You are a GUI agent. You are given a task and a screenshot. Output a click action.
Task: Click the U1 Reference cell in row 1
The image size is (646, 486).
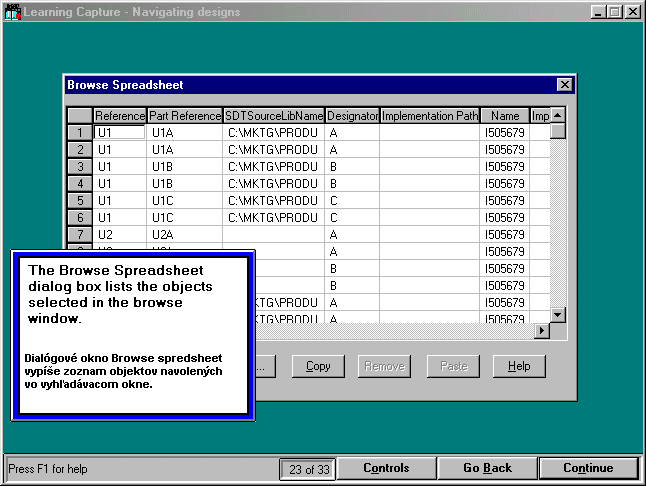pyautogui.click(x=119, y=132)
